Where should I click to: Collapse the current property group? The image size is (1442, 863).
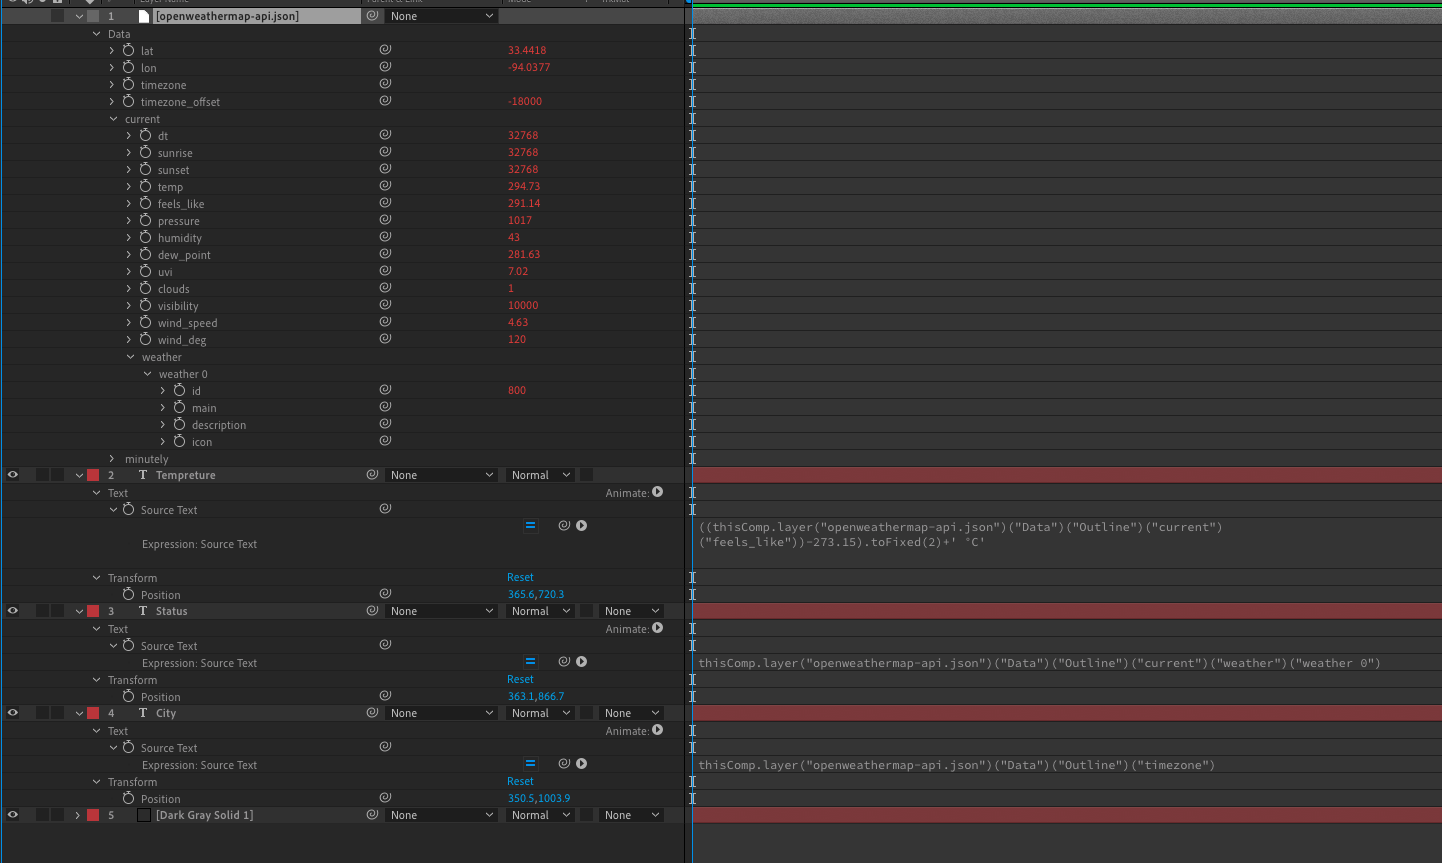click(x=113, y=118)
